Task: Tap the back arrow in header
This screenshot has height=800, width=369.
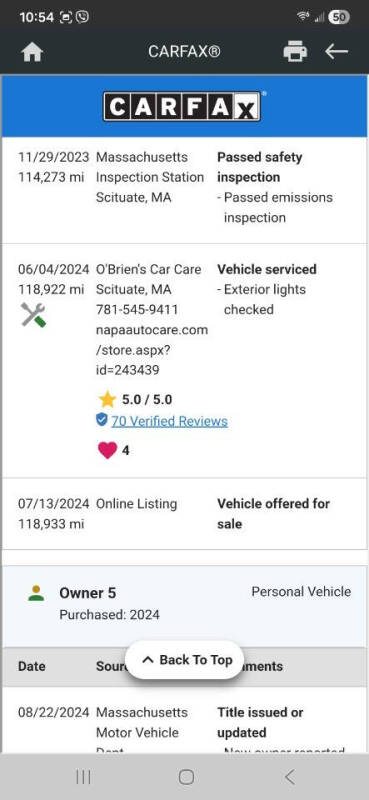Action: click(336, 51)
